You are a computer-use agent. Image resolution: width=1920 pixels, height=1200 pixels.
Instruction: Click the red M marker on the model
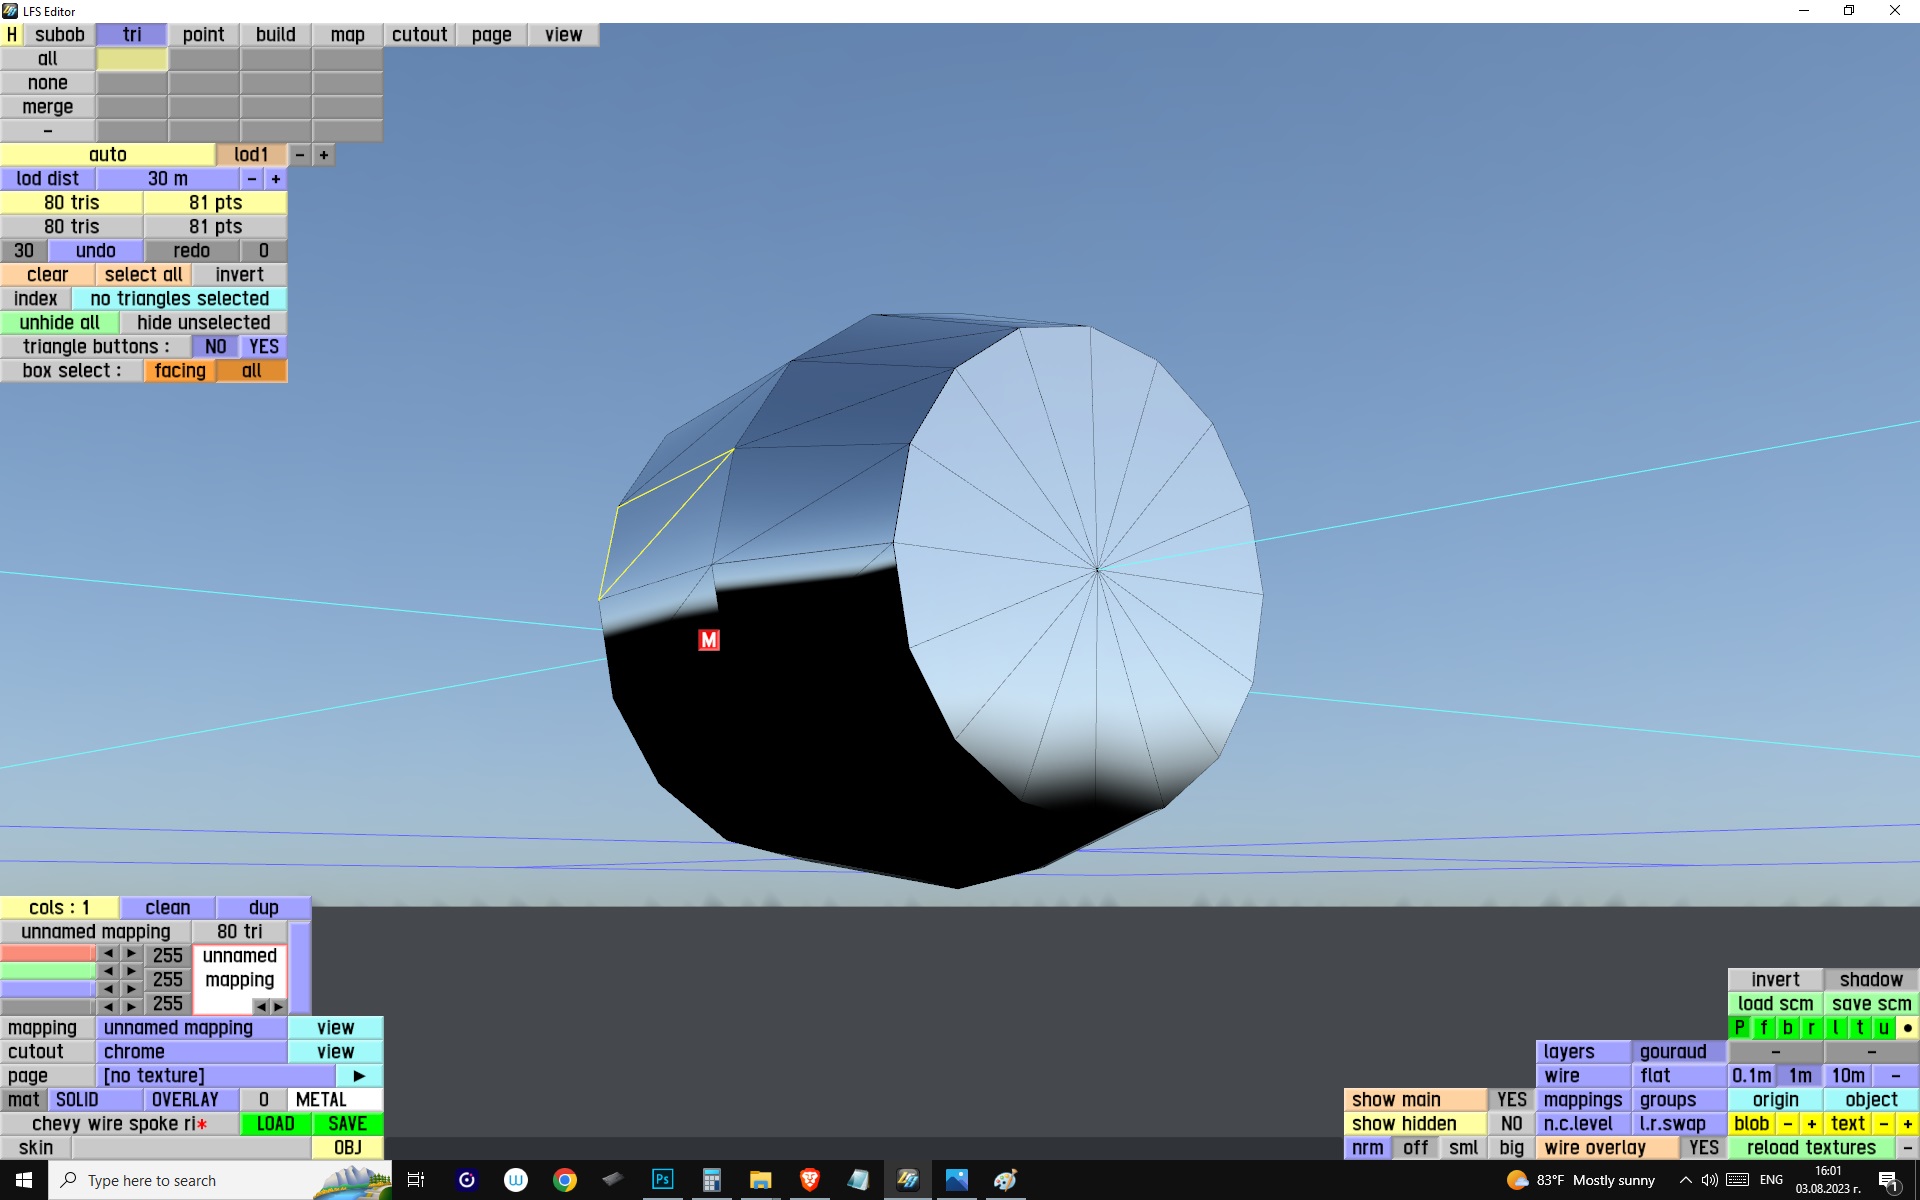coord(708,640)
